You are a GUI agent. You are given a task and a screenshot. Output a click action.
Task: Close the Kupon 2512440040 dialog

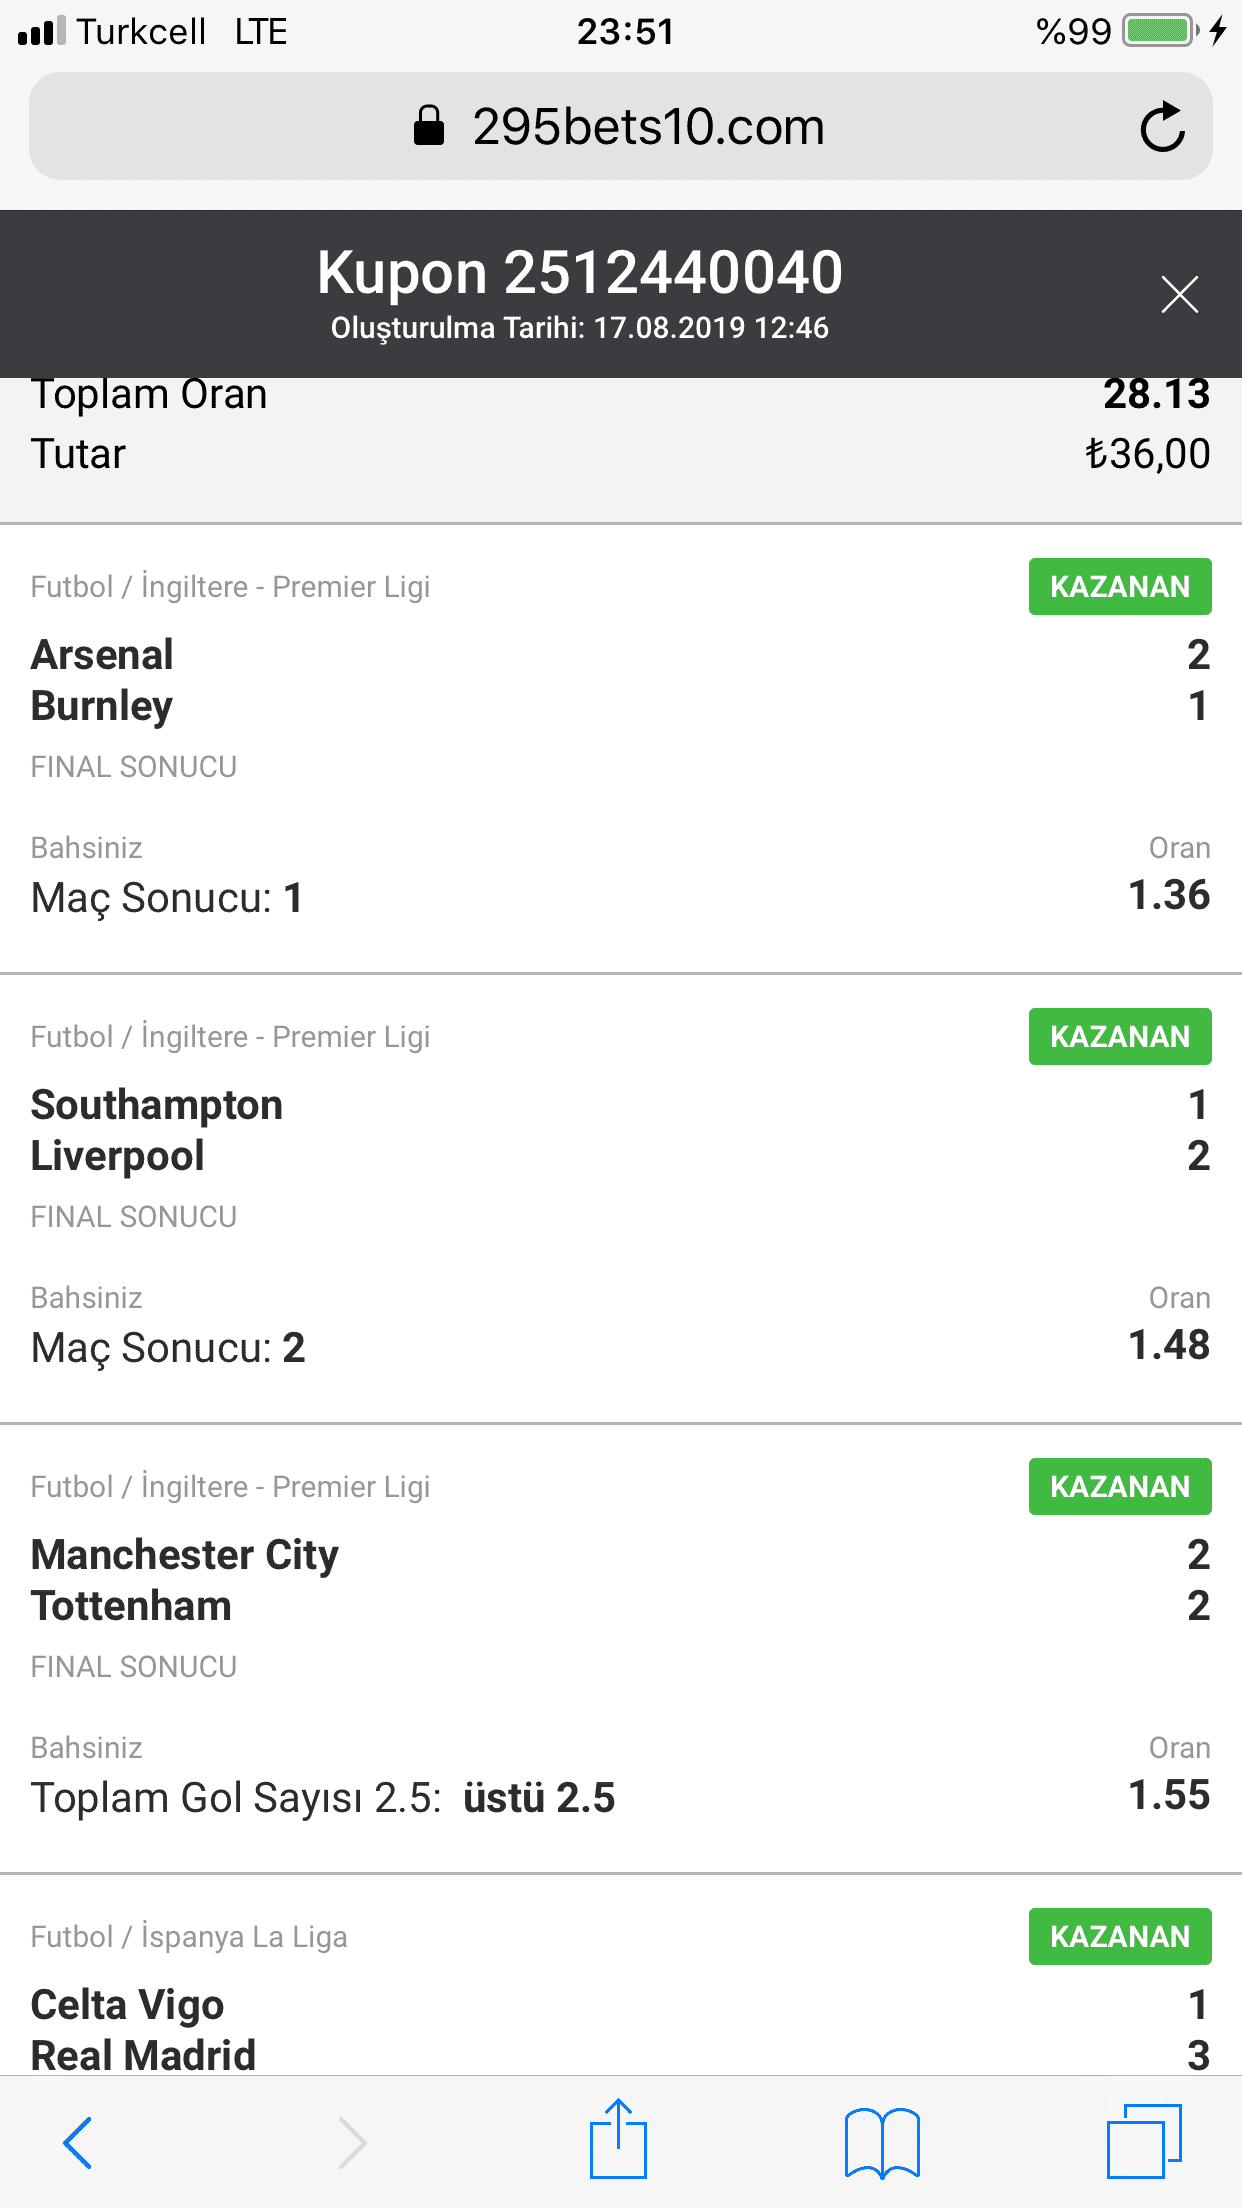[1180, 294]
